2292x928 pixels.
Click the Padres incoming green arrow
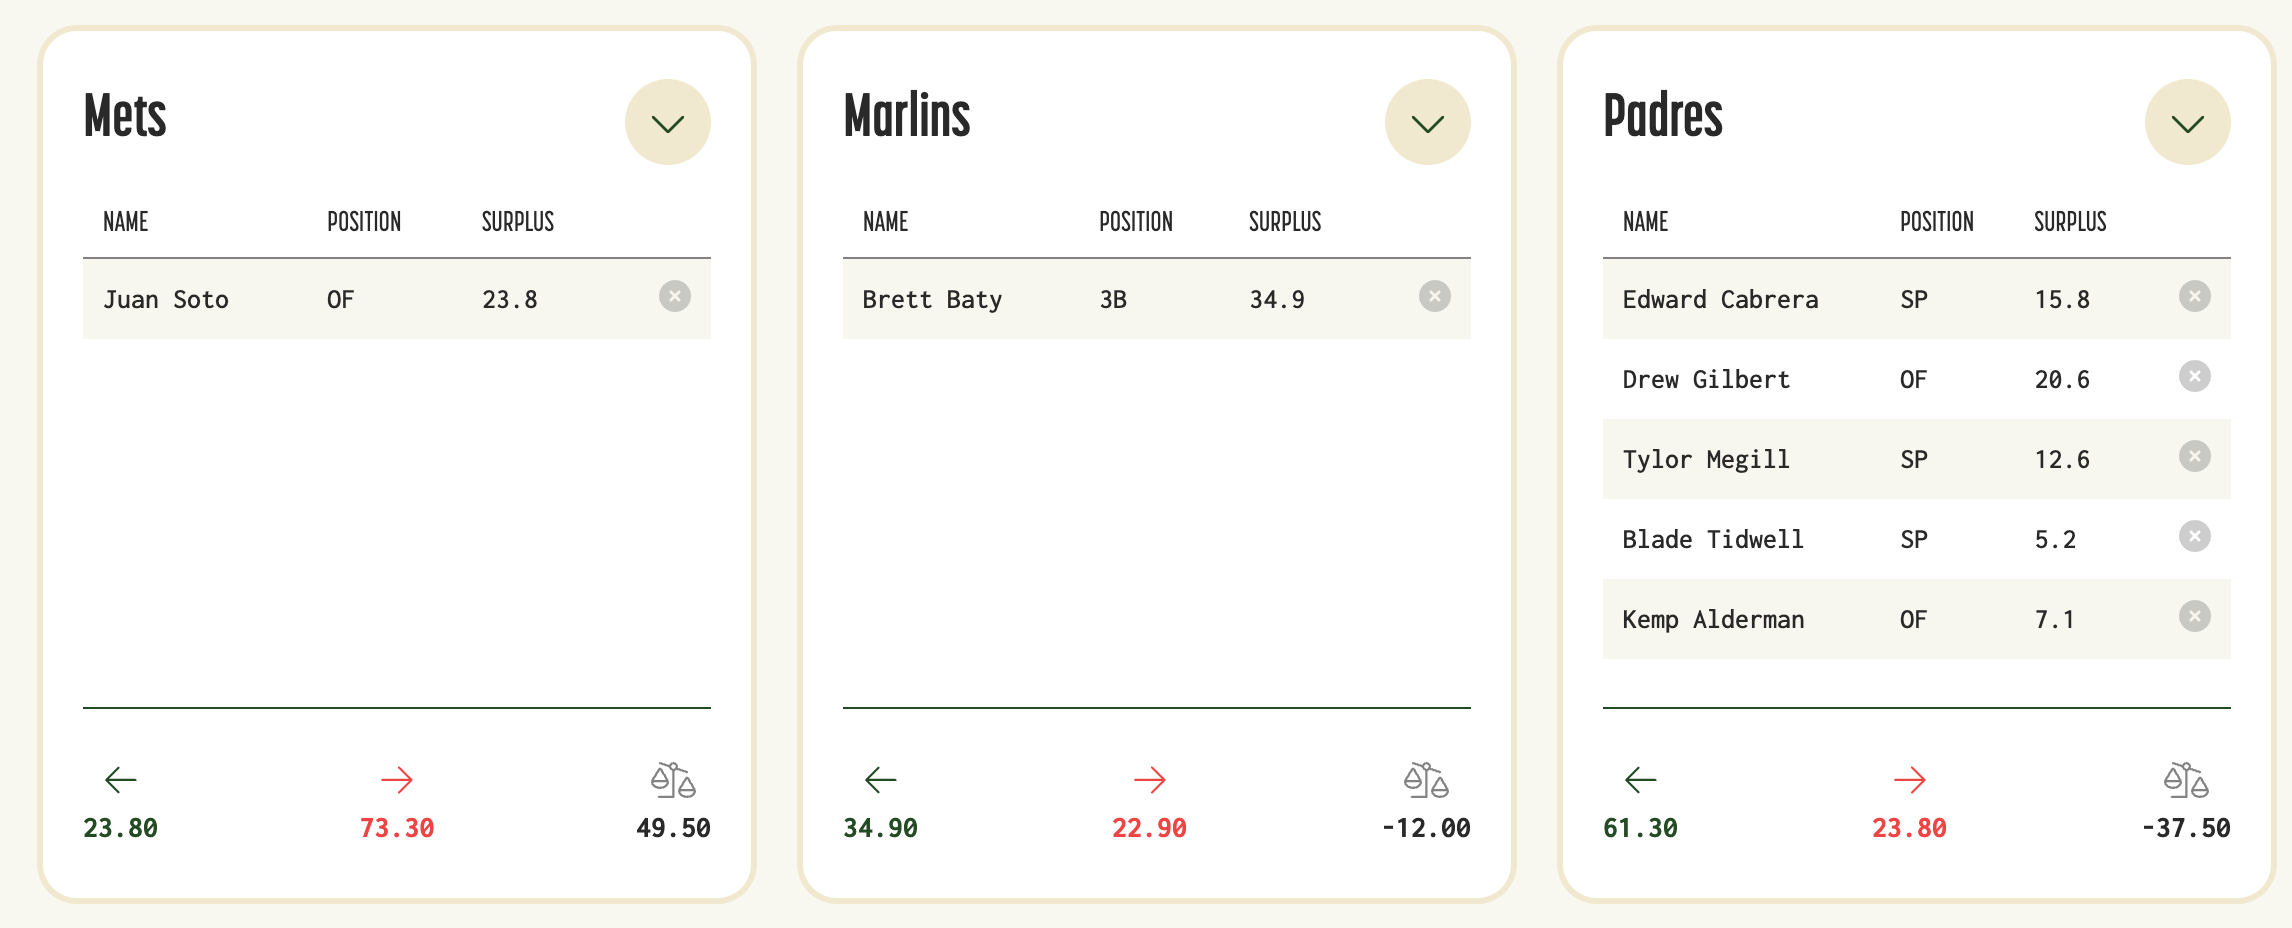click(1641, 780)
